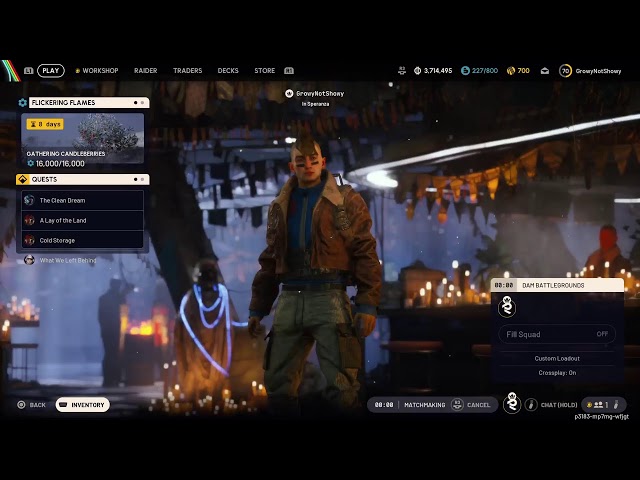This screenshot has height=480, width=640.
Task: Open the DECKS tab
Action: 228,71
